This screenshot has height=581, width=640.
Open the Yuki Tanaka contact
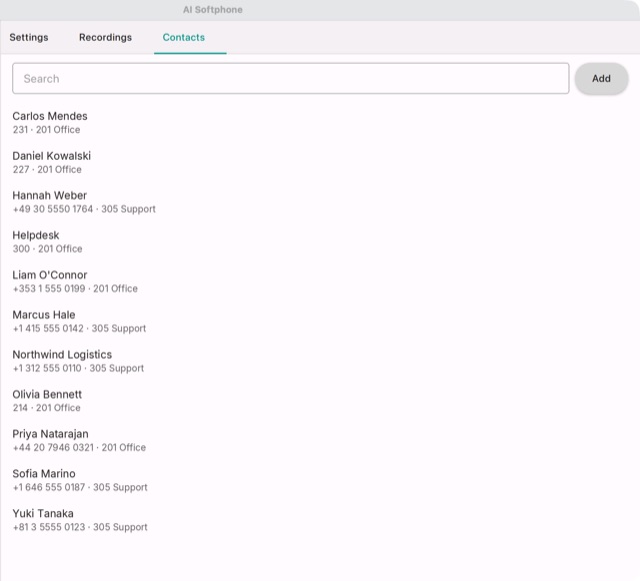click(x=43, y=513)
